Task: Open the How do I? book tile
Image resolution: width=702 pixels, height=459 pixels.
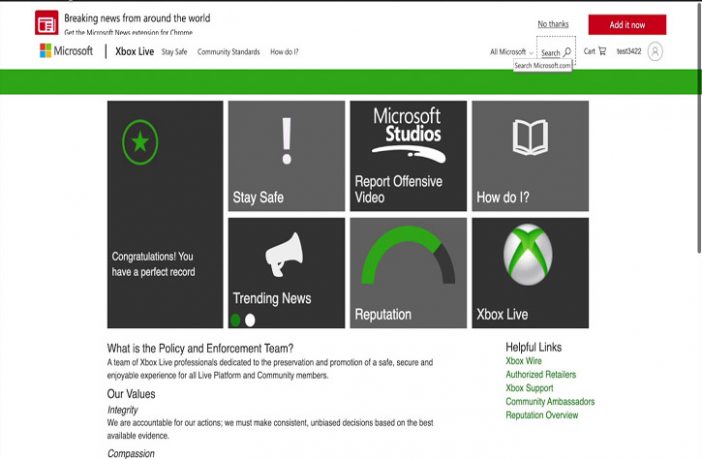Action: coord(529,154)
